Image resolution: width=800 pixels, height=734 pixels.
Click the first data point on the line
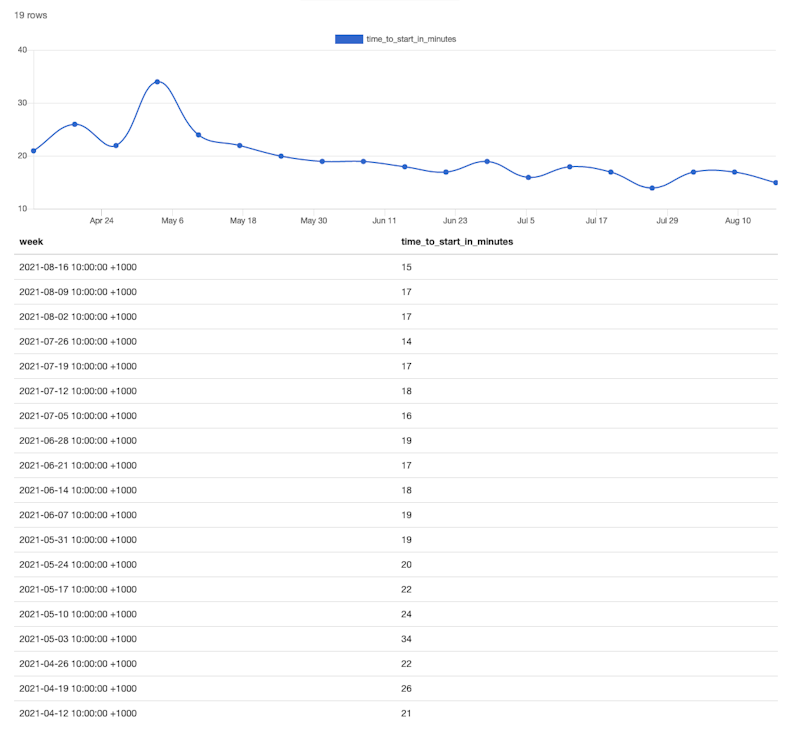34,151
